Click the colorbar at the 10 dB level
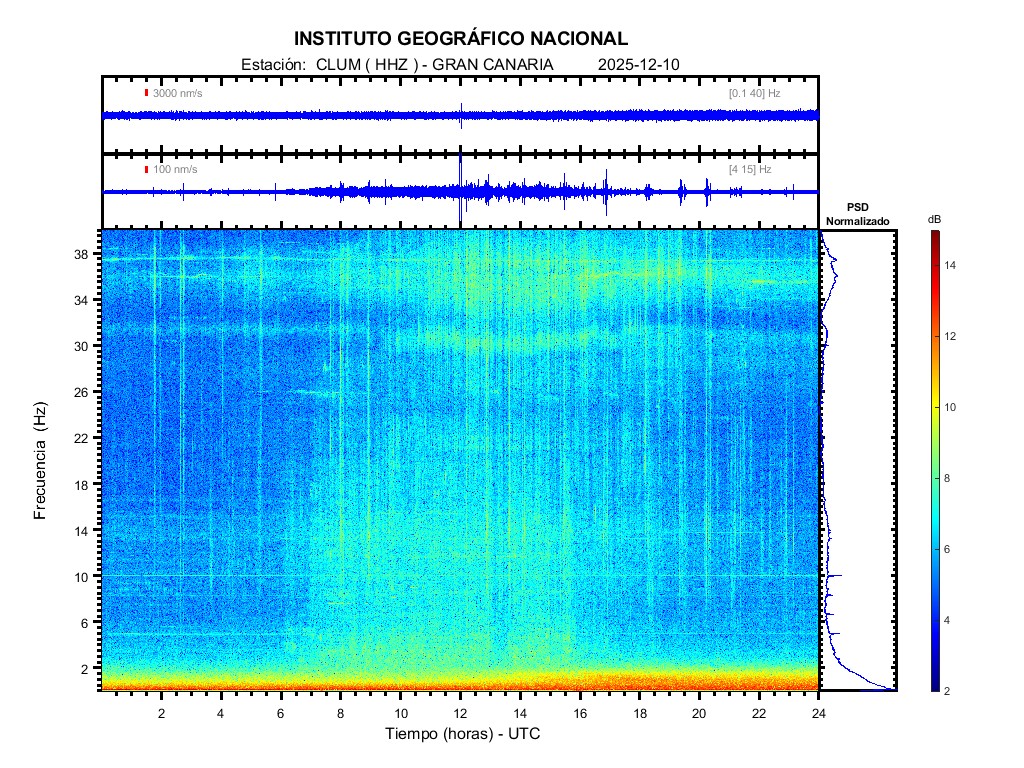 (934, 407)
